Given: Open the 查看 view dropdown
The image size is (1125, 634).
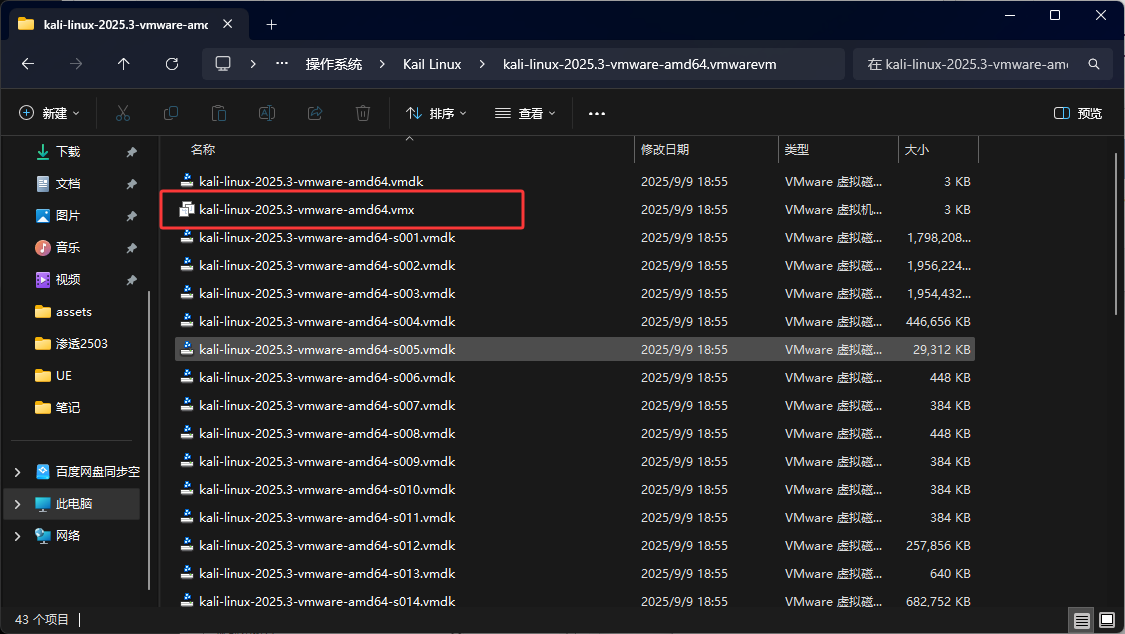Looking at the screenshot, I should tap(525, 113).
